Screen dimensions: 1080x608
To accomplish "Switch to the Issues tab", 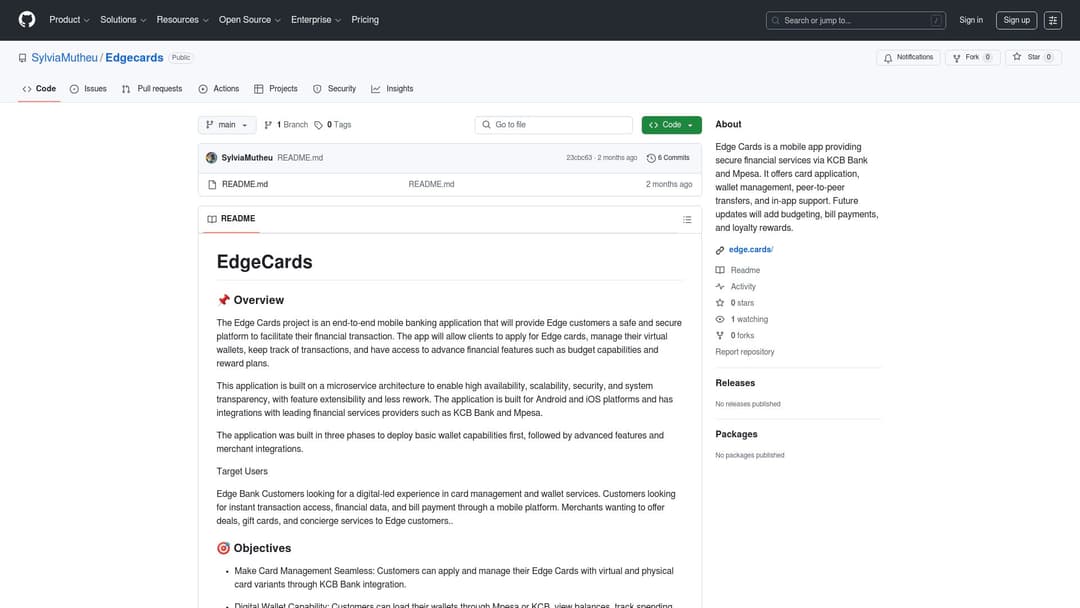I will [x=88, y=89].
